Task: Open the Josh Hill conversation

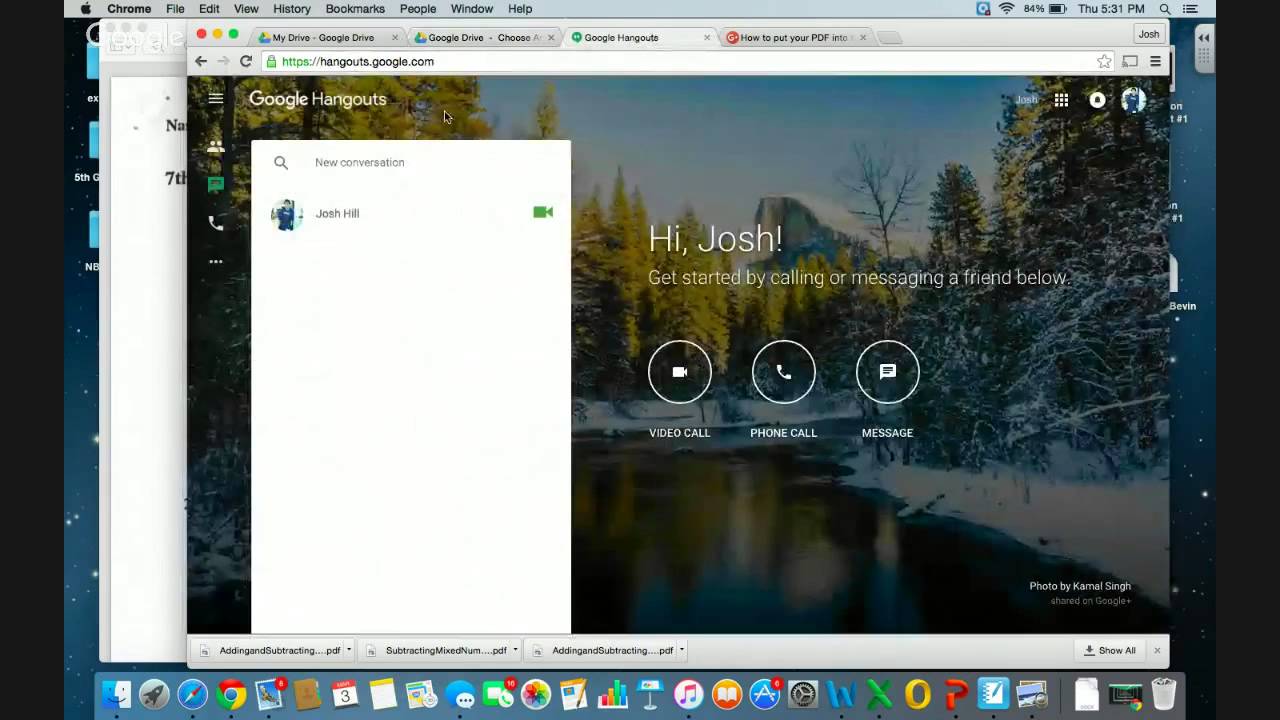Action: pyautogui.click(x=411, y=213)
